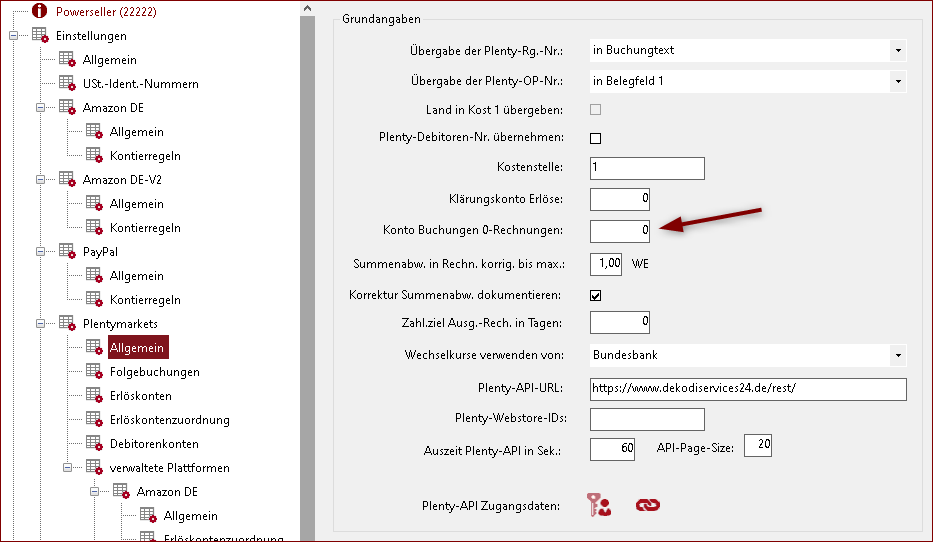Click the table icon beside USt.-Ident.-Nummern

coord(68,83)
